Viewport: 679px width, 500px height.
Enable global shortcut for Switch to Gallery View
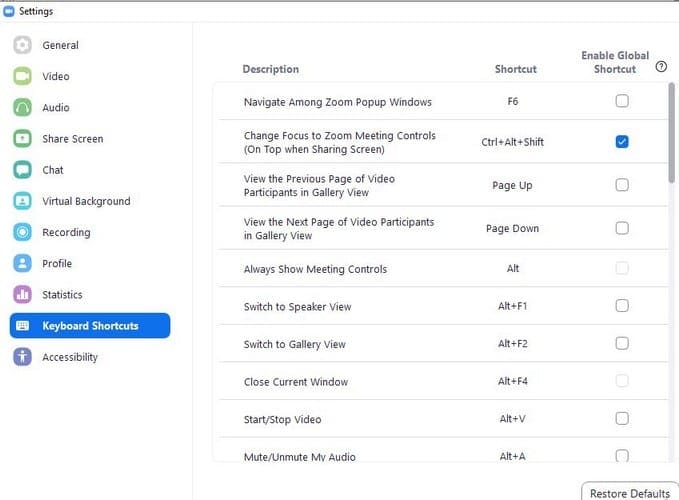coord(622,343)
